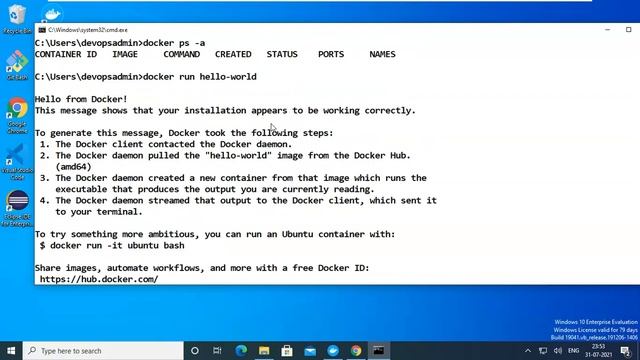This screenshot has width=640, height=360.
Task: Click the CONTAINER ID column header
Action: [x=66, y=54]
